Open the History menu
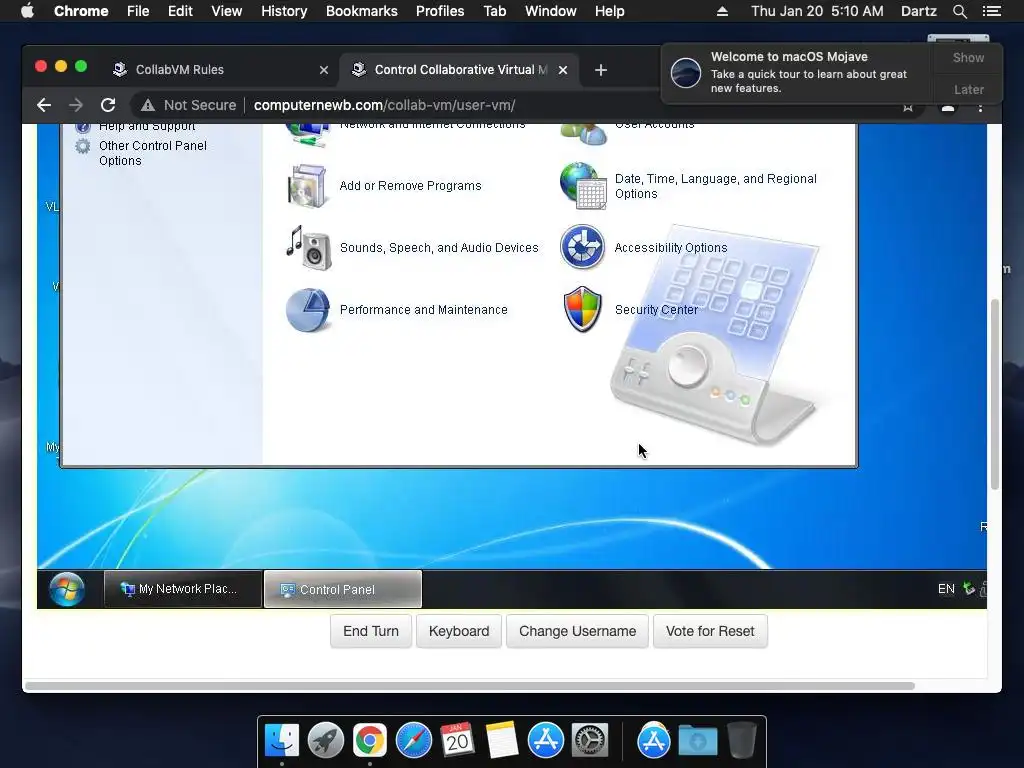1024x768 pixels. coord(284,11)
